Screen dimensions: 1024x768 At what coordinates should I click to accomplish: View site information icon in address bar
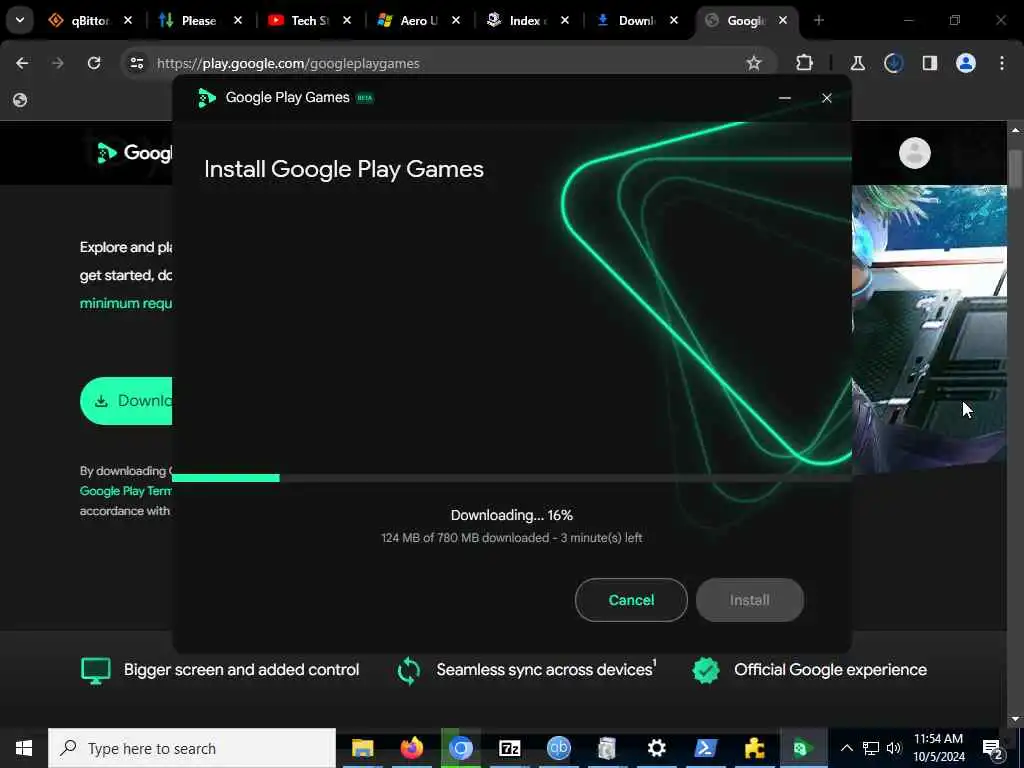tap(136, 63)
